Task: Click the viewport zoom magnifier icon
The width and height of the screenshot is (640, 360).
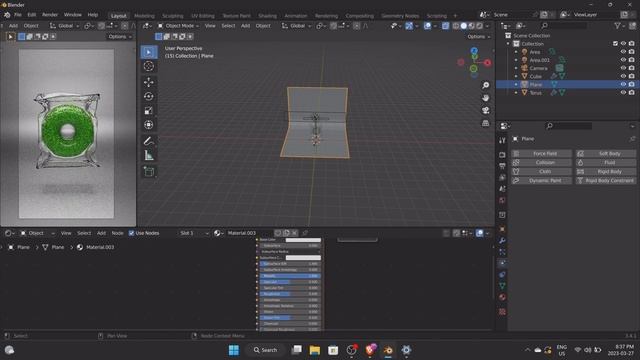Action: click(x=485, y=85)
